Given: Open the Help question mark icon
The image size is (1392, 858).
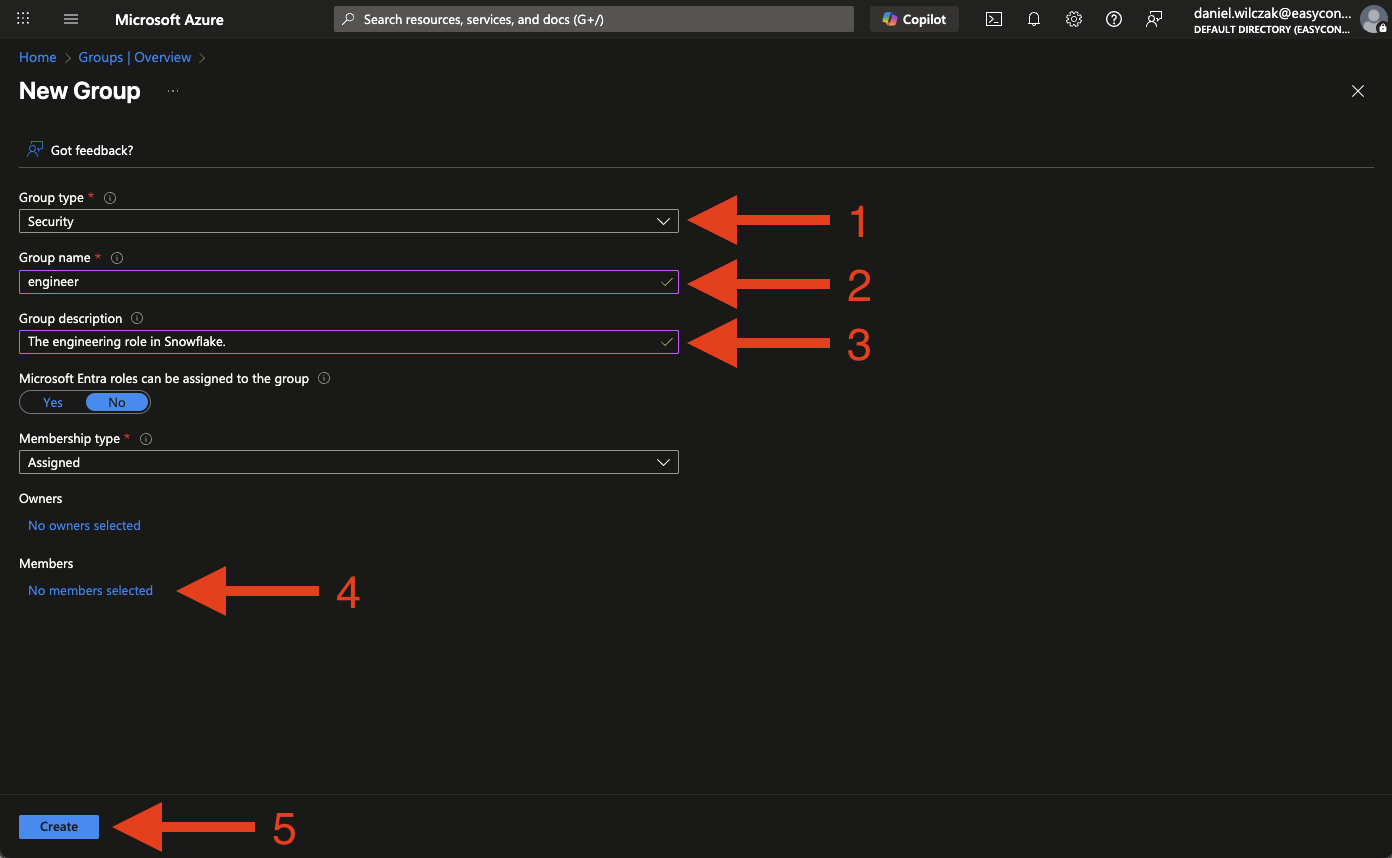Looking at the screenshot, I should click(1114, 19).
